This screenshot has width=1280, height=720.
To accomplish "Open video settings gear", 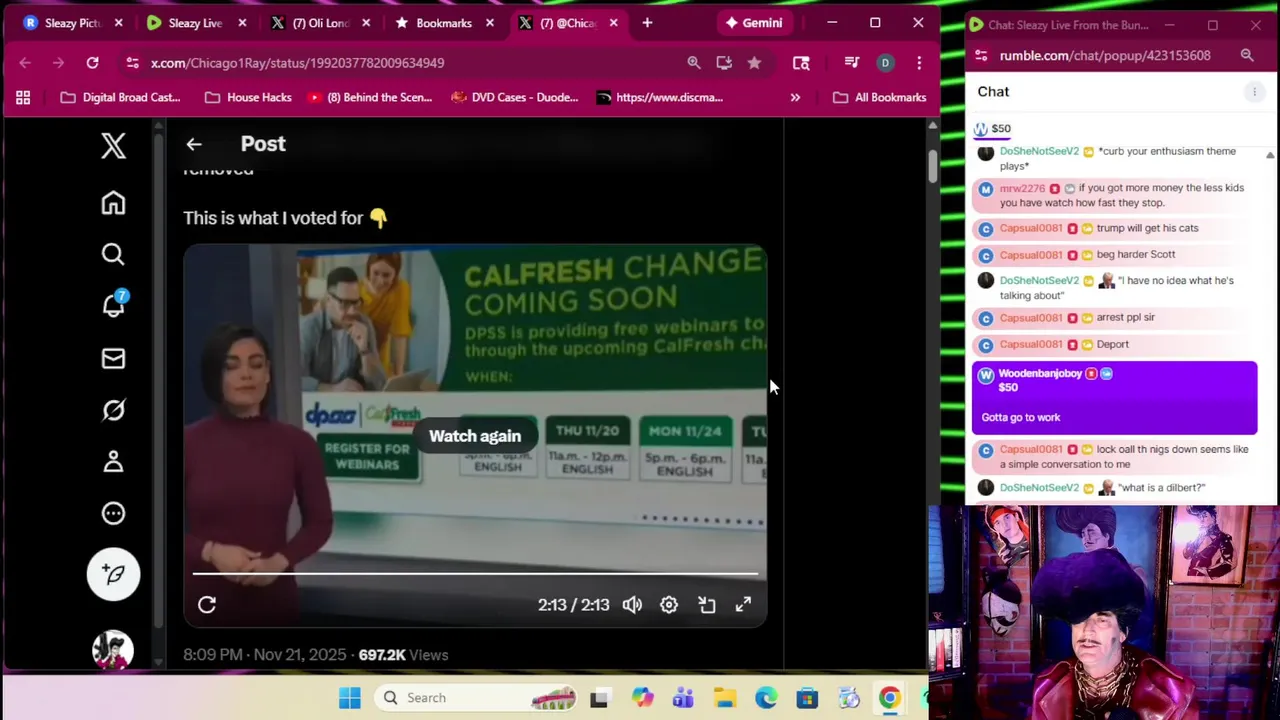I will (x=669, y=605).
